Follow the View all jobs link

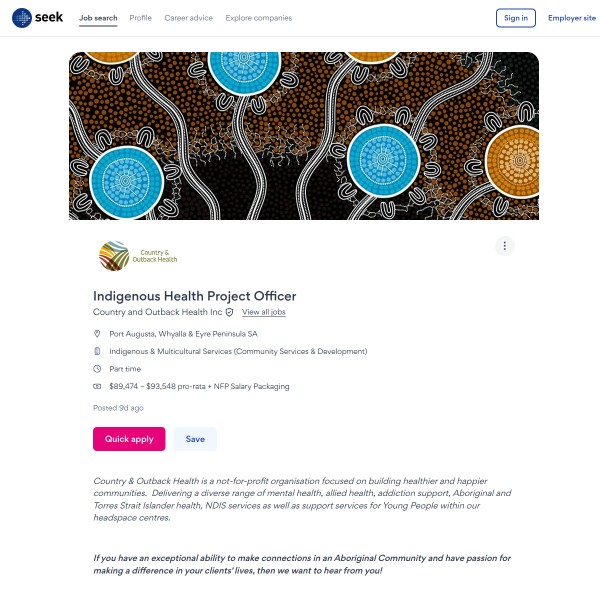(264, 313)
